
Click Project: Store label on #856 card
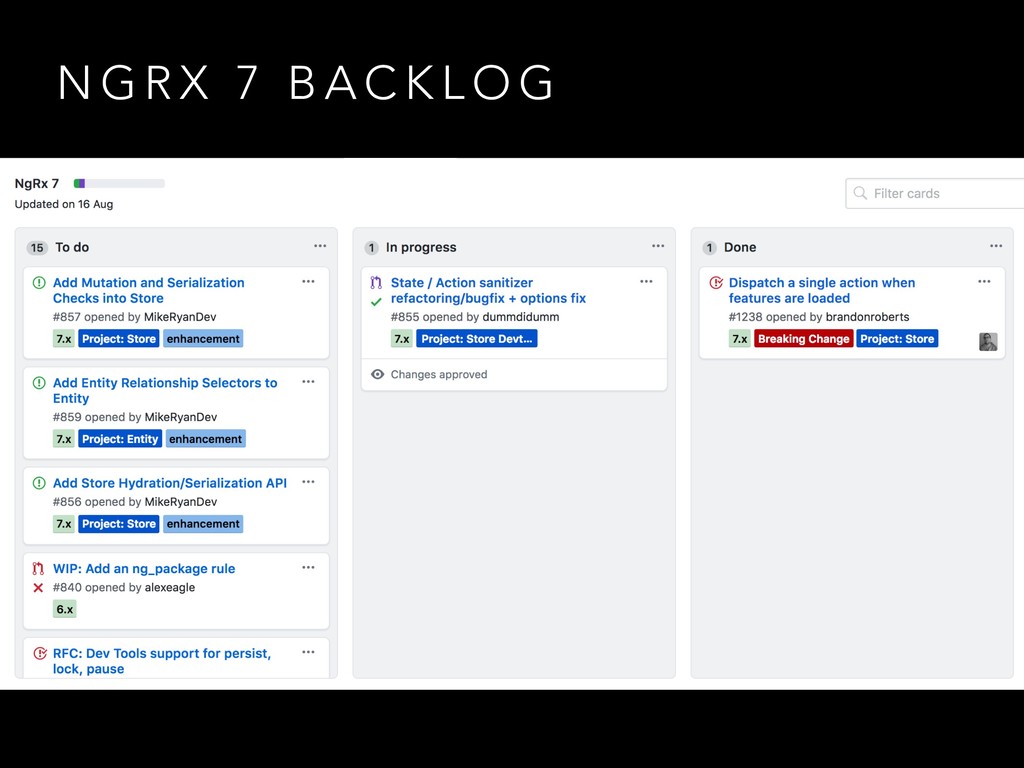[119, 524]
